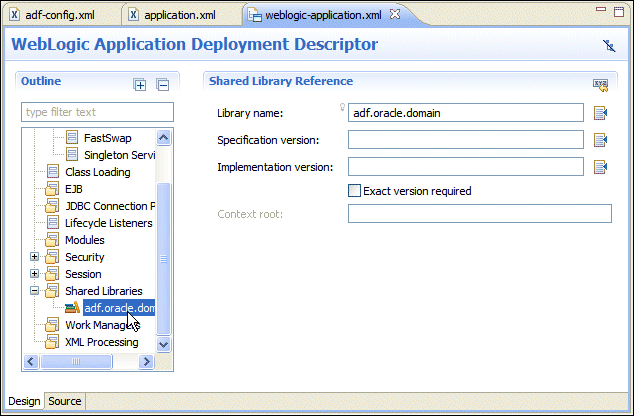Select the Lifecycle Listeners item

tap(109, 223)
